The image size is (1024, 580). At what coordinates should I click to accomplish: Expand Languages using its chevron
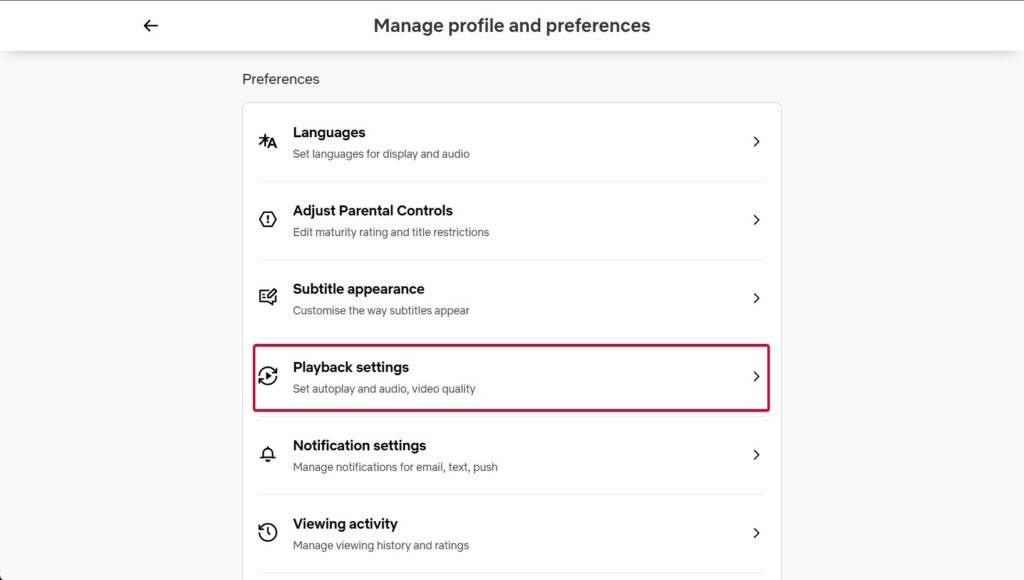pos(758,141)
